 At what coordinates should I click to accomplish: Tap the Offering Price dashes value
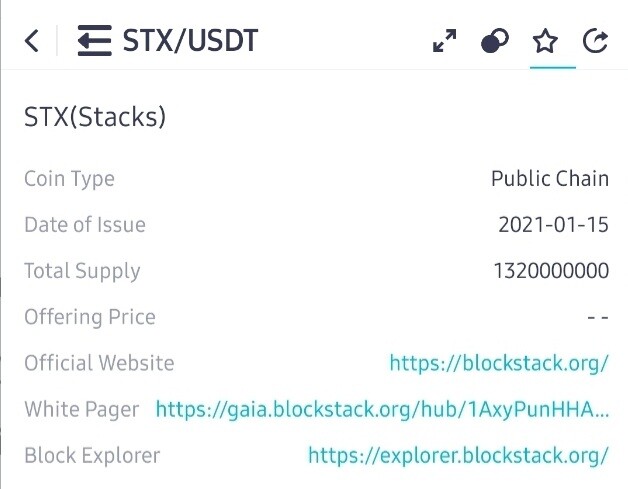click(x=598, y=318)
